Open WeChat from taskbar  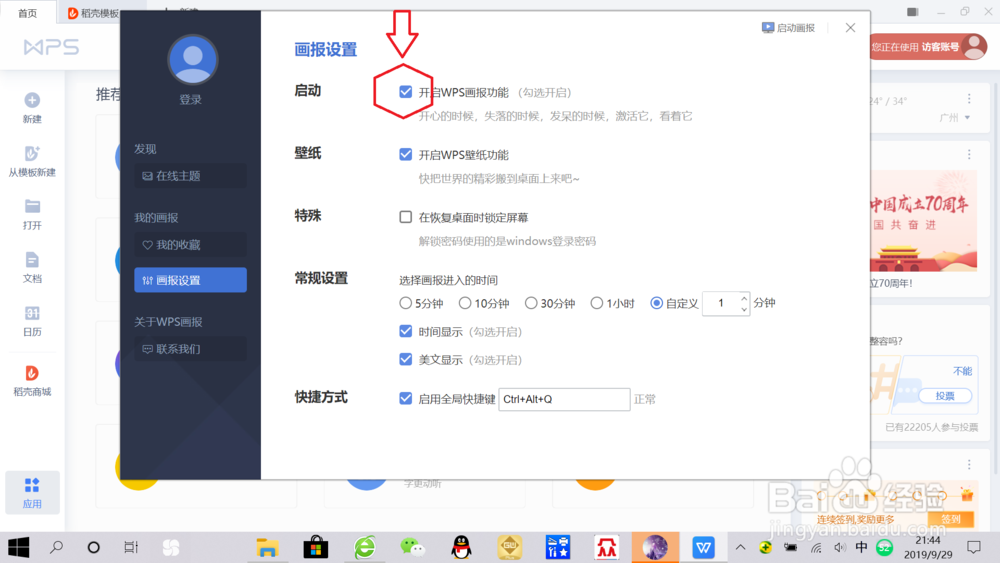[x=413, y=547]
